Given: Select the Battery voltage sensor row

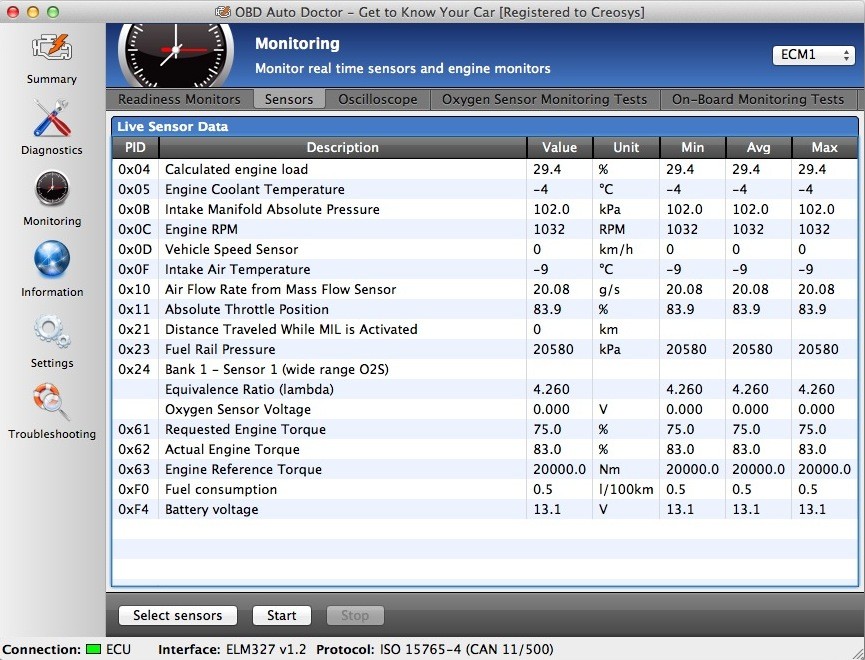Looking at the screenshot, I should (300, 509).
